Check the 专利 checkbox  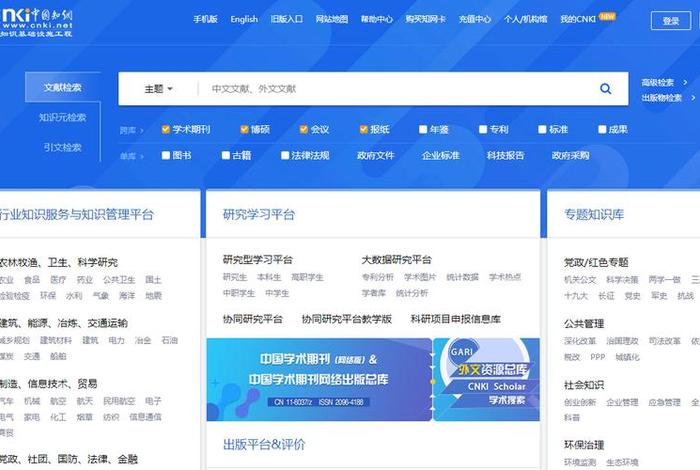pyautogui.click(x=483, y=129)
